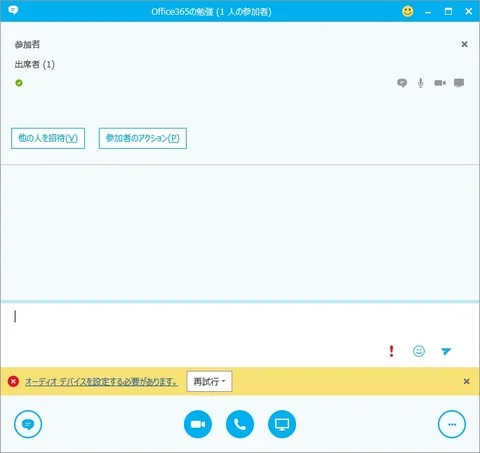
Task: Click the attendee's IM chat status icon
Action: tap(402, 83)
